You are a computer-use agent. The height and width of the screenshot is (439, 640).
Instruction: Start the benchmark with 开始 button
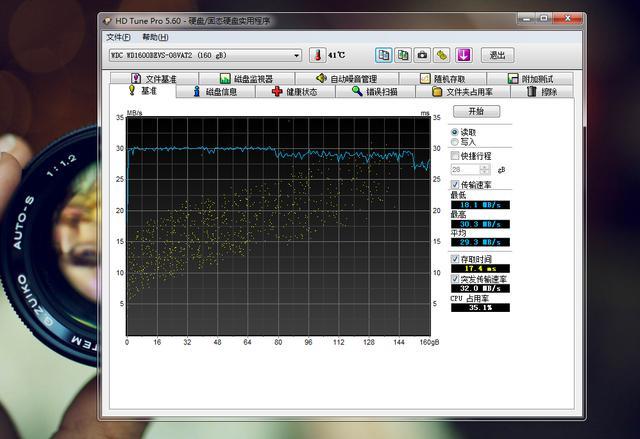(476, 111)
